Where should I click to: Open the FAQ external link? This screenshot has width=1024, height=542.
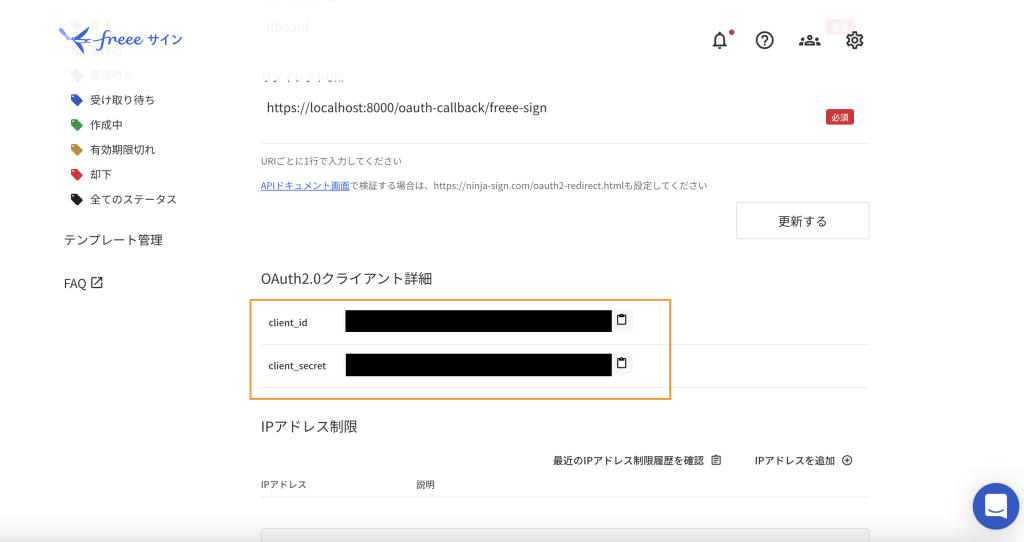[83, 283]
